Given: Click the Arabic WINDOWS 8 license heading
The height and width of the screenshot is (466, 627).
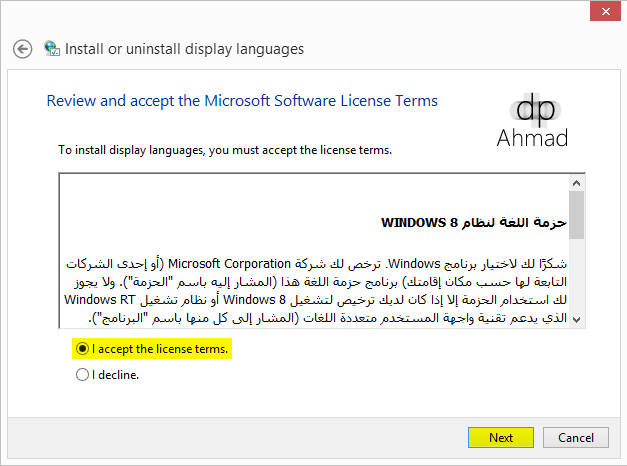Looking at the screenshot, I should click(474, 221).
